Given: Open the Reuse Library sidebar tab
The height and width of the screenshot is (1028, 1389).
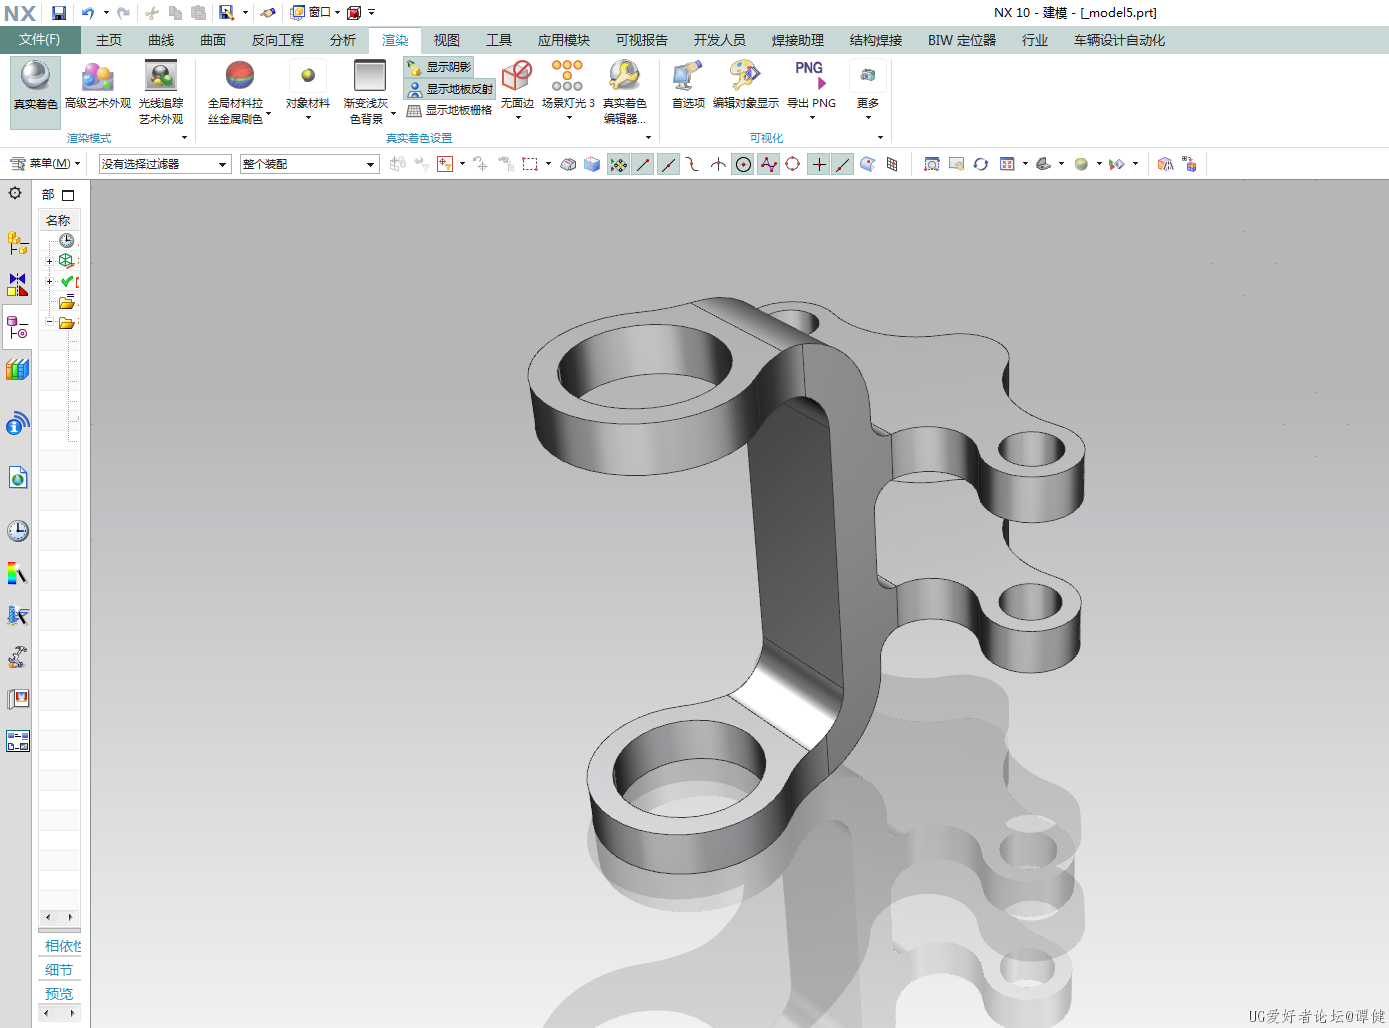Looking at the screenshot, I should [17, 370].
